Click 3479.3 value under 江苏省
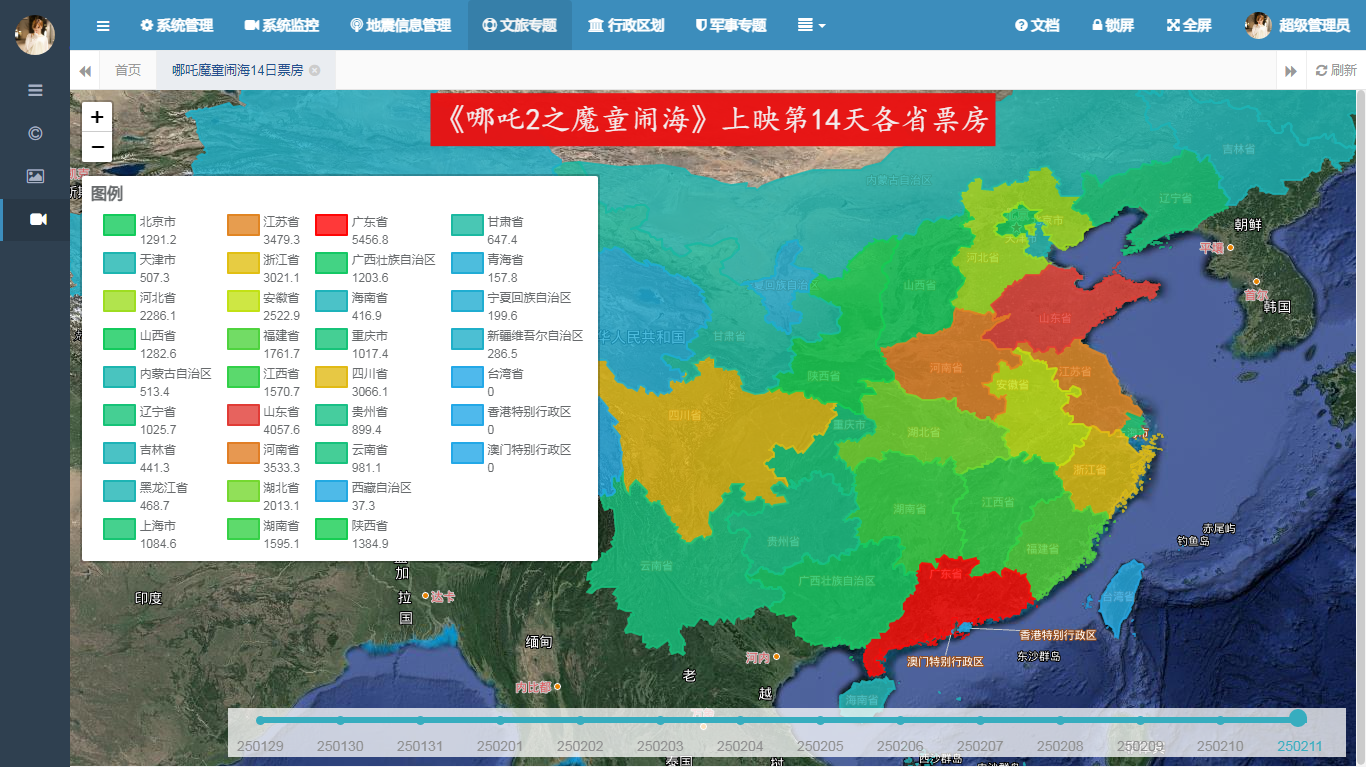 click(281, 240)
